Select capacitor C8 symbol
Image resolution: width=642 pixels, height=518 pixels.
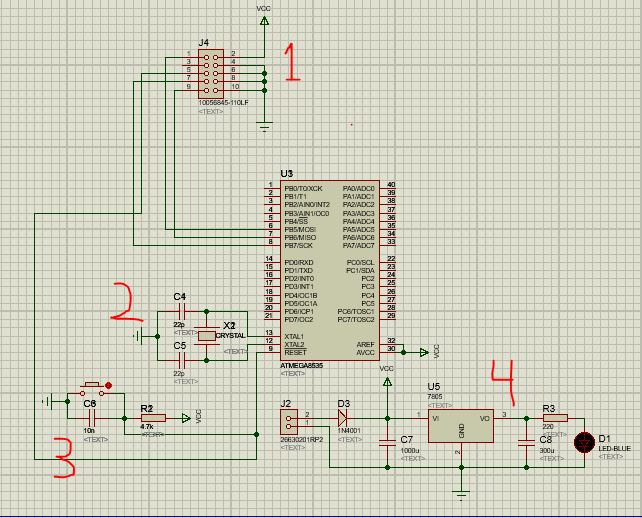tap(527, 443)
